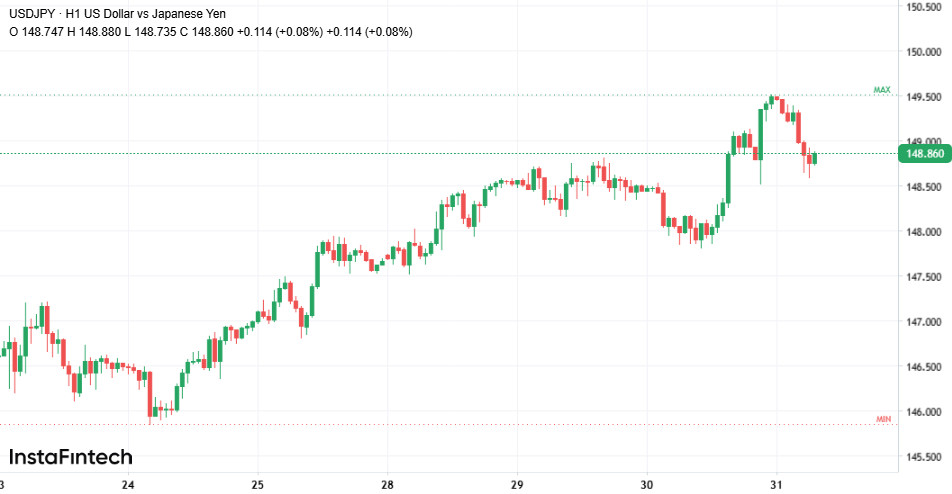Select date 30 on the time axis
952x494 pixels.
tap(647, 485)
